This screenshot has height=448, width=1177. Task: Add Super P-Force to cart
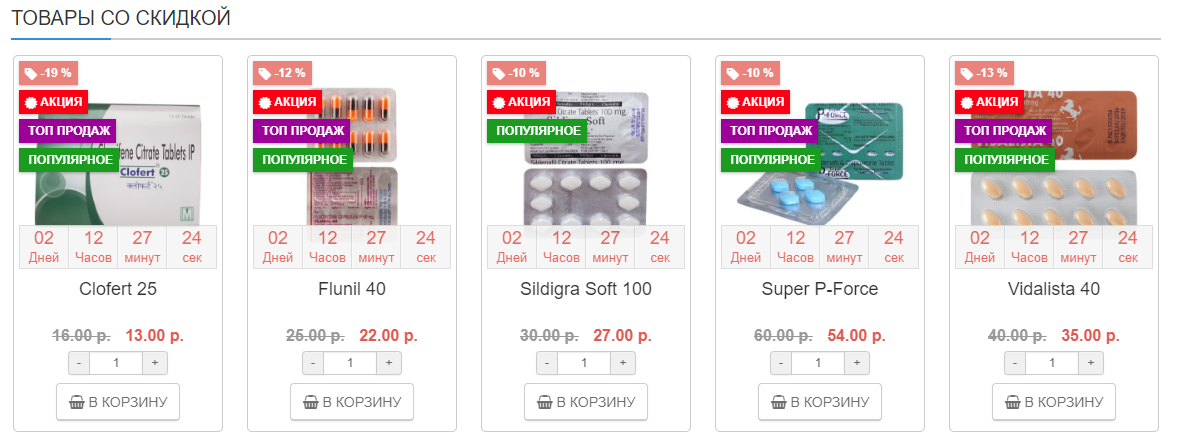[x=820, y=402]
